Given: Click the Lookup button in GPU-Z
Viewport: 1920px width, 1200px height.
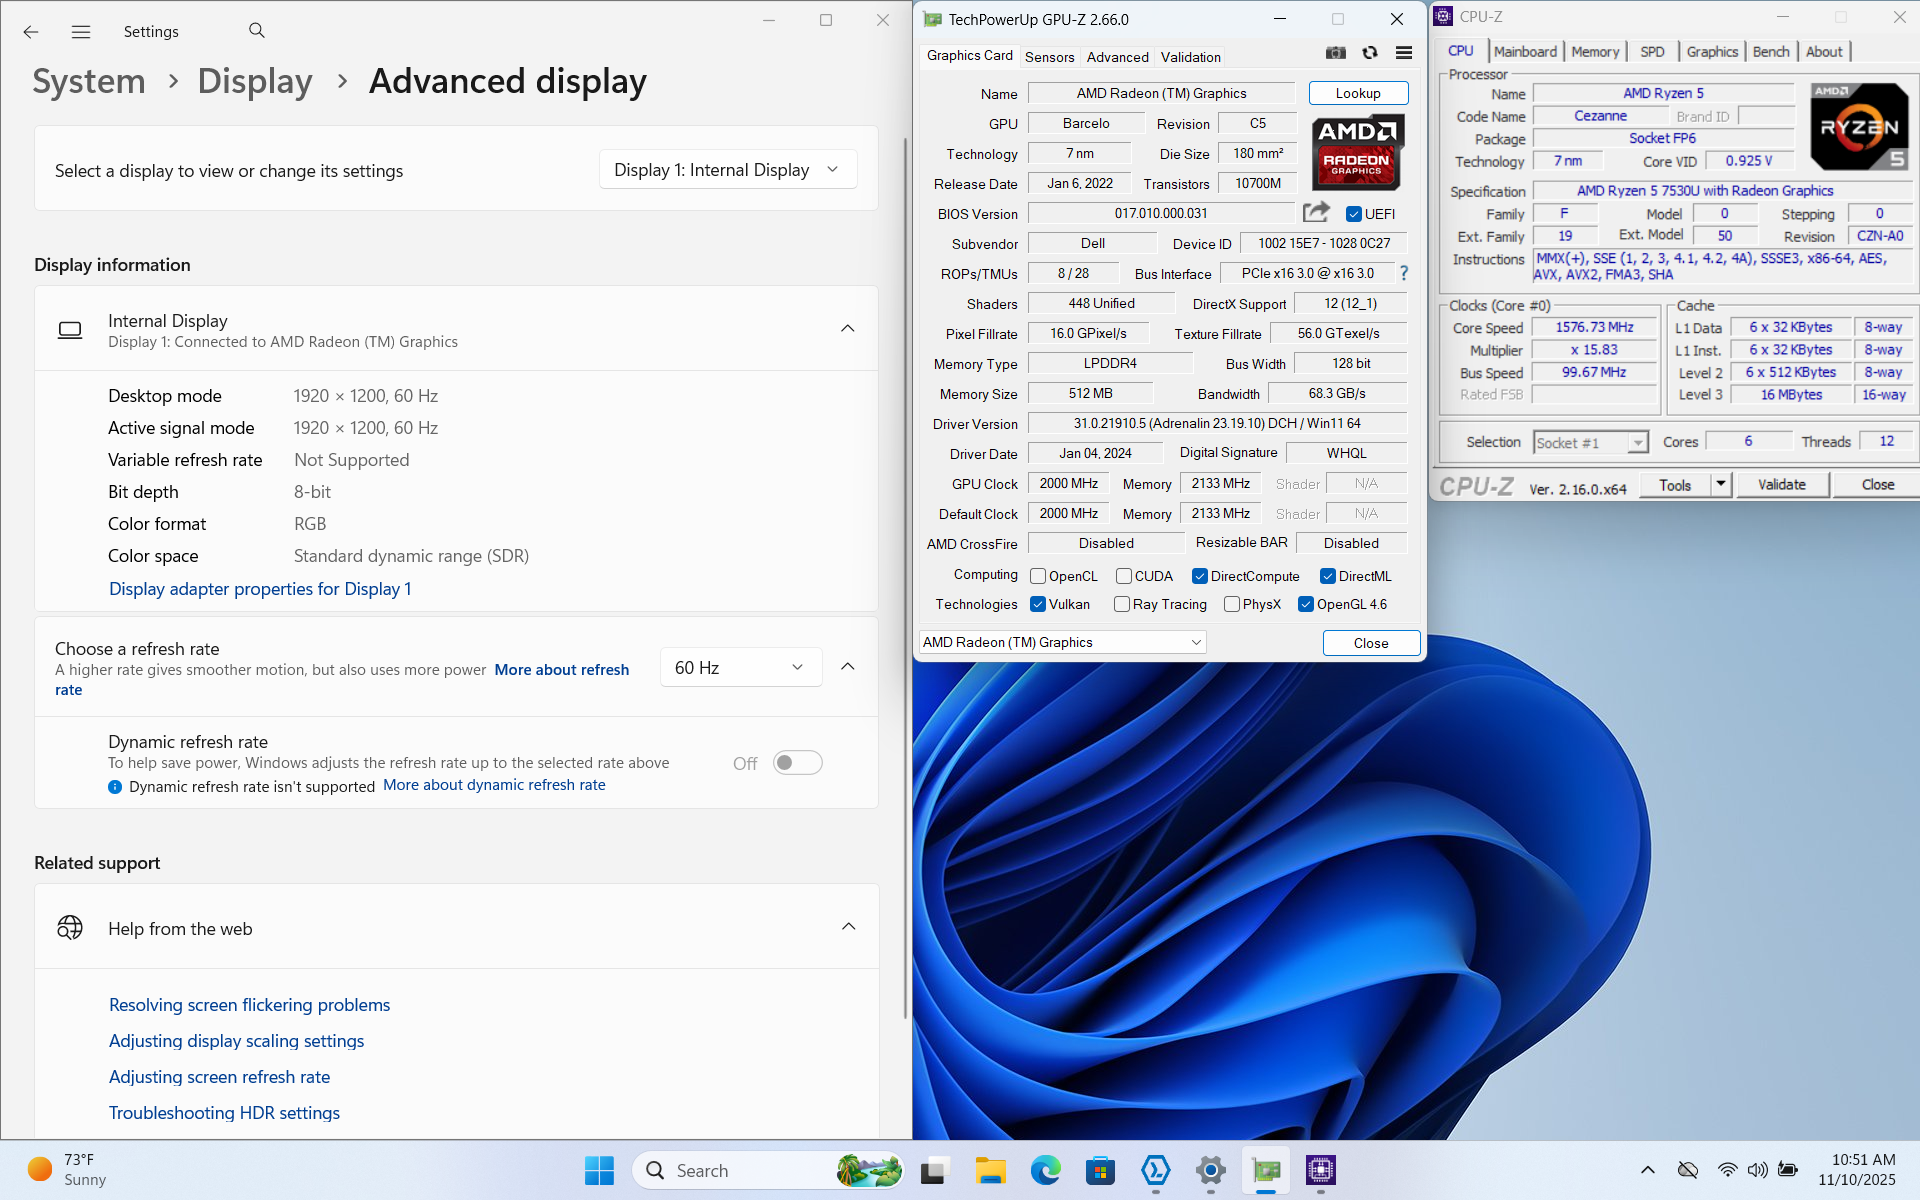Looking at the screenshot, I should click(x=1357, y=93).
